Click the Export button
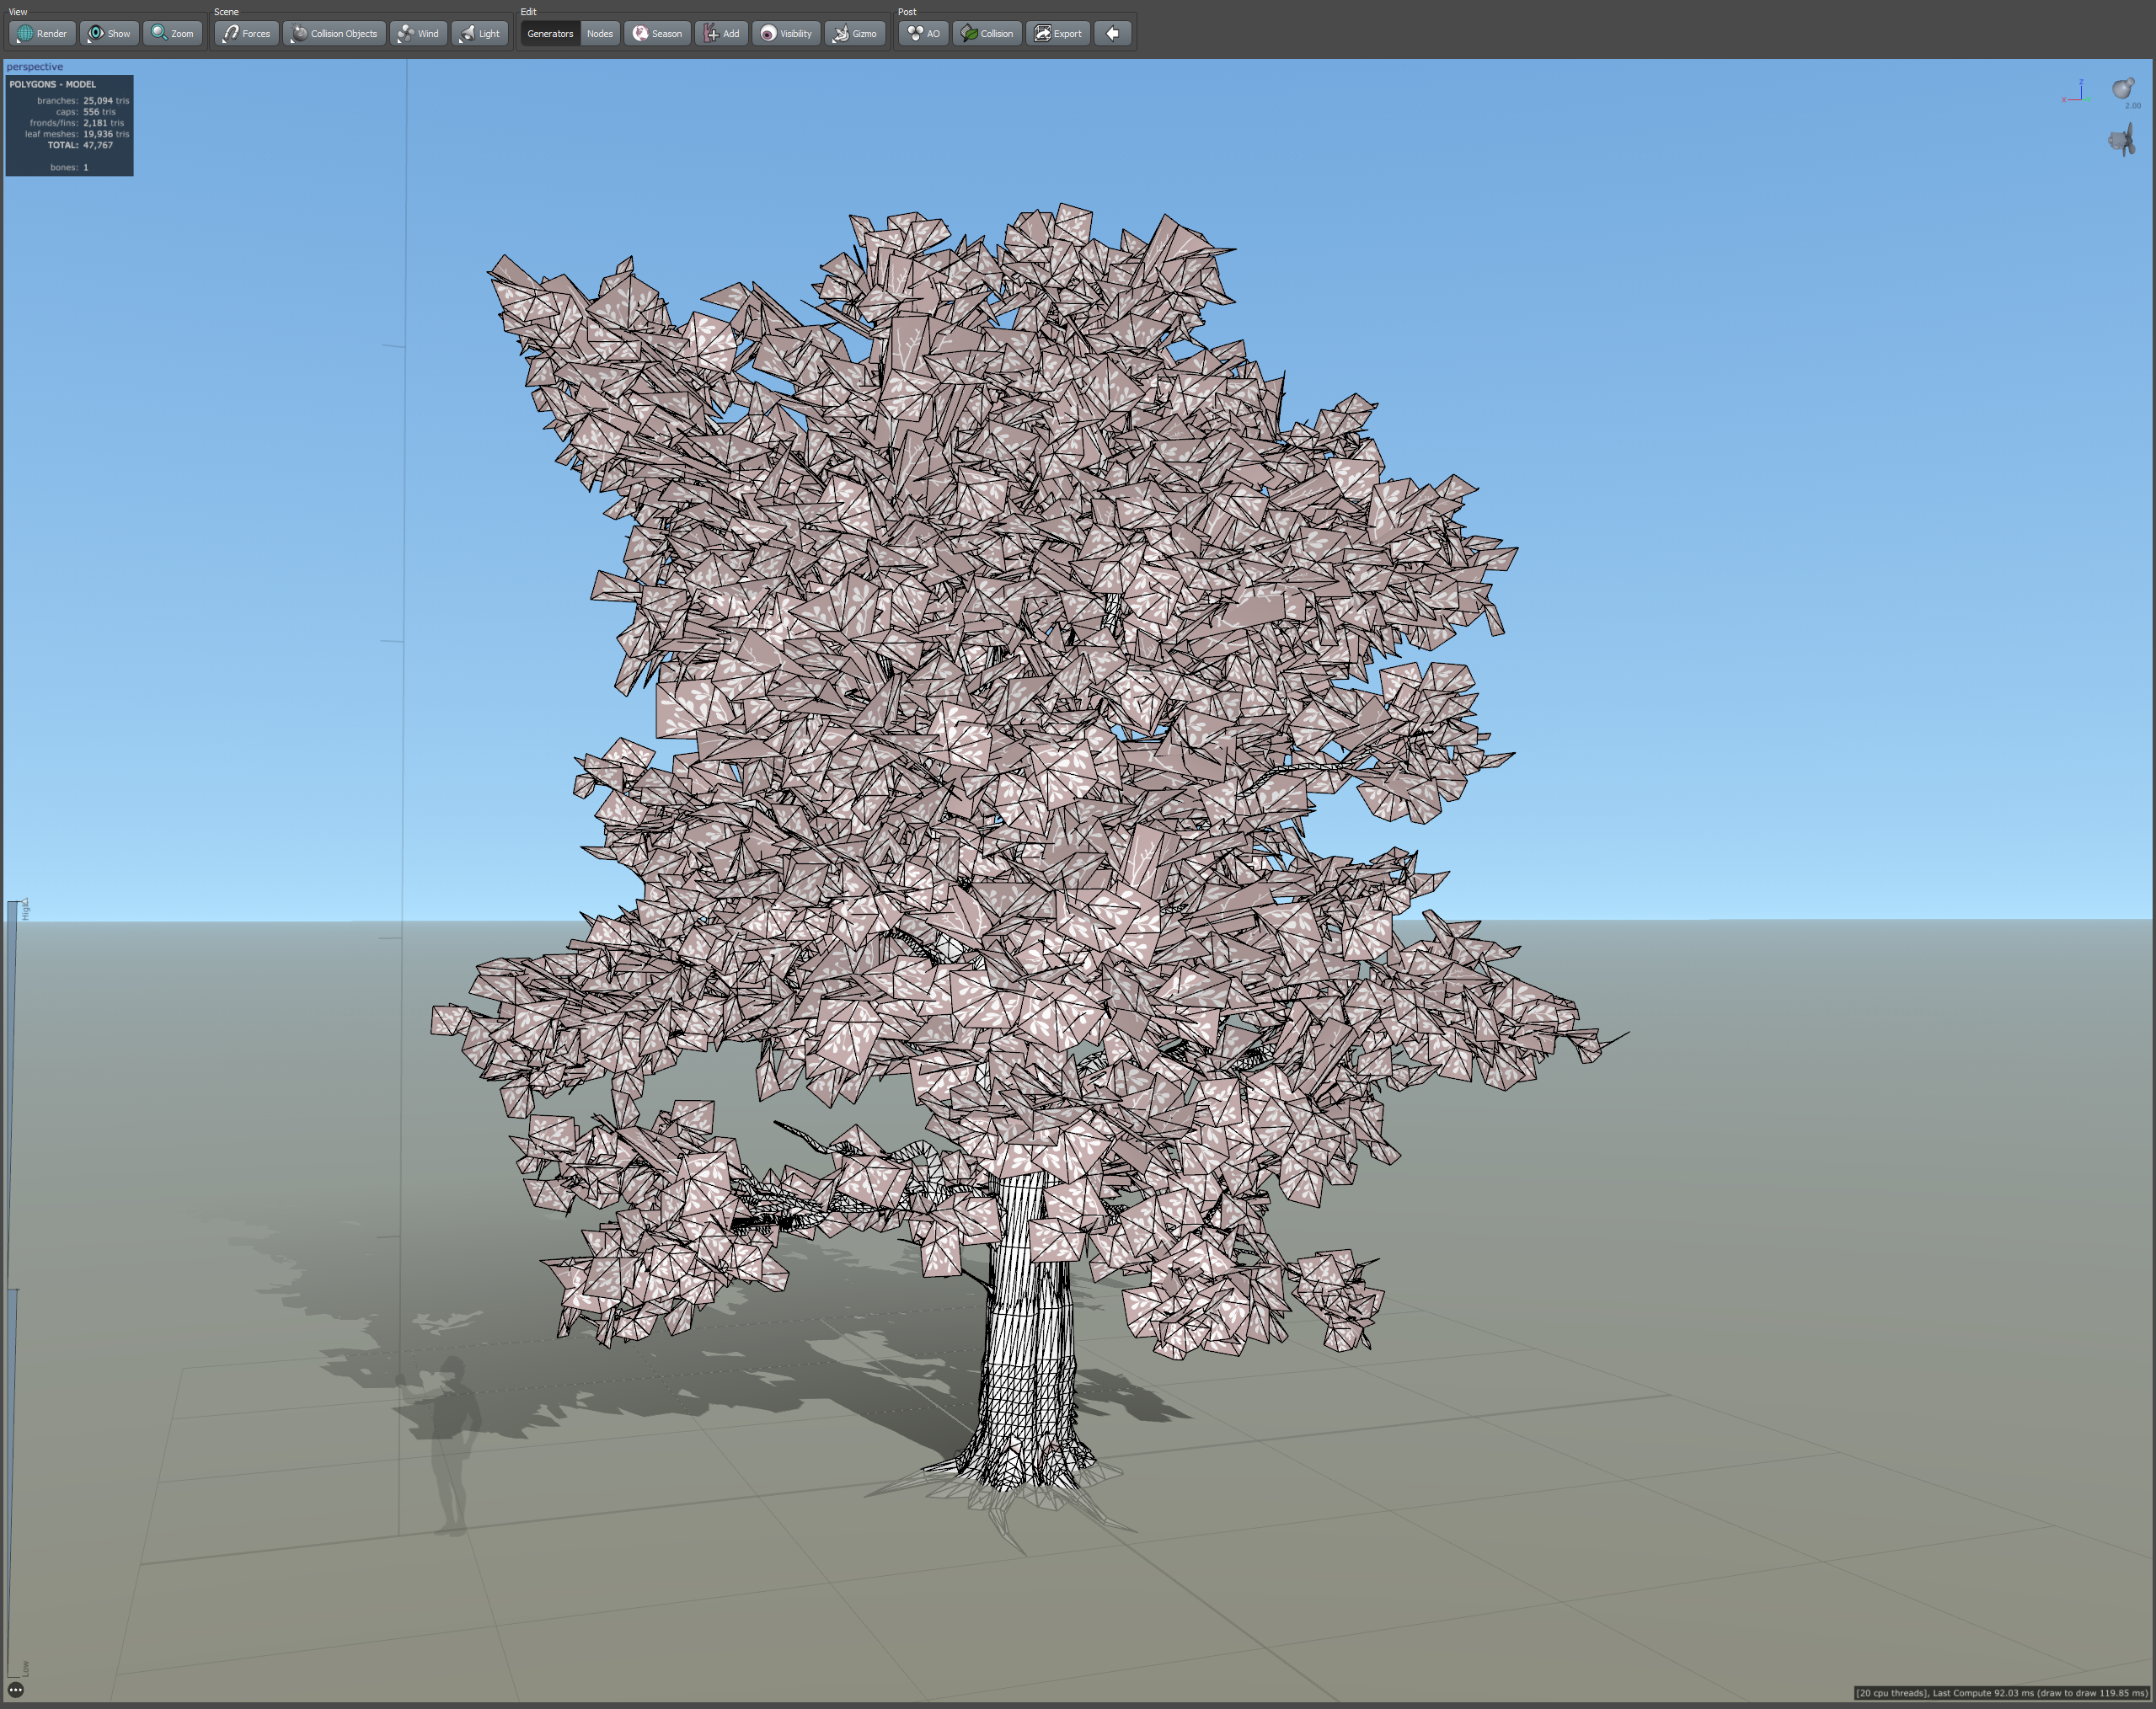 point(1057,33)
